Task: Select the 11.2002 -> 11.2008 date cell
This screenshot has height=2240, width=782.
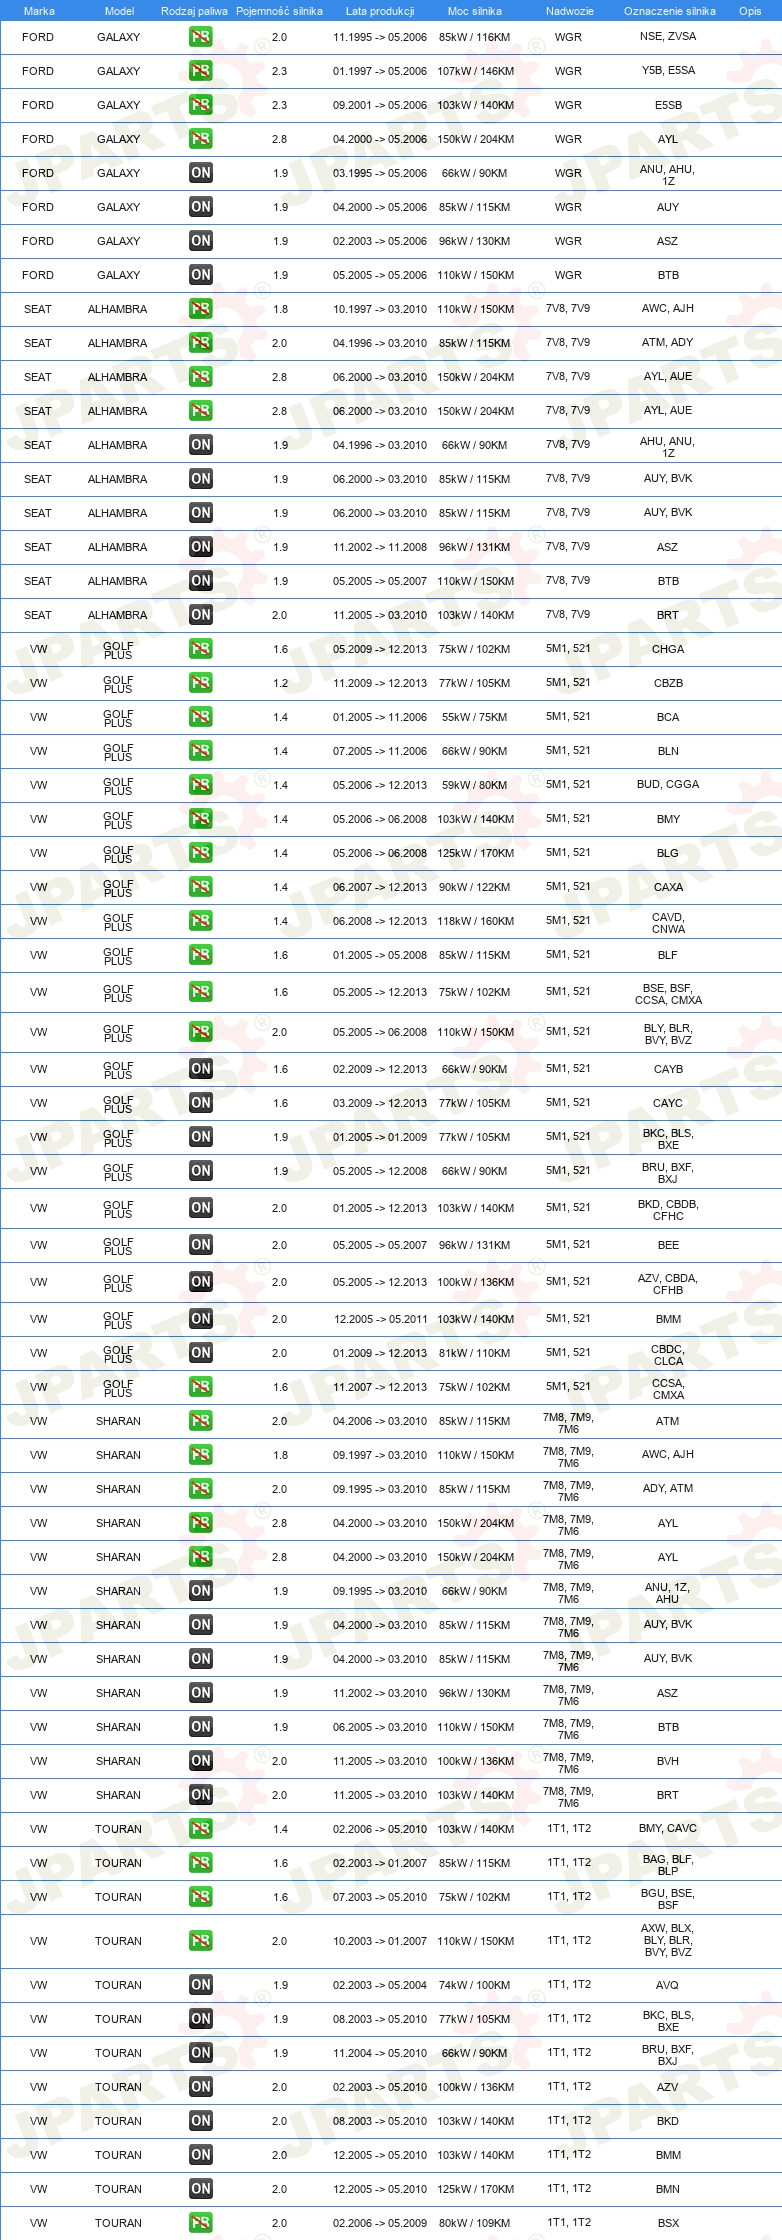Action: [x=380, y=547]
